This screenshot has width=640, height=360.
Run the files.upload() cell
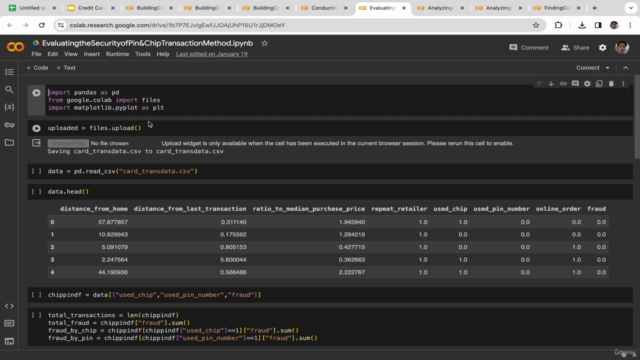click(36, 128)
